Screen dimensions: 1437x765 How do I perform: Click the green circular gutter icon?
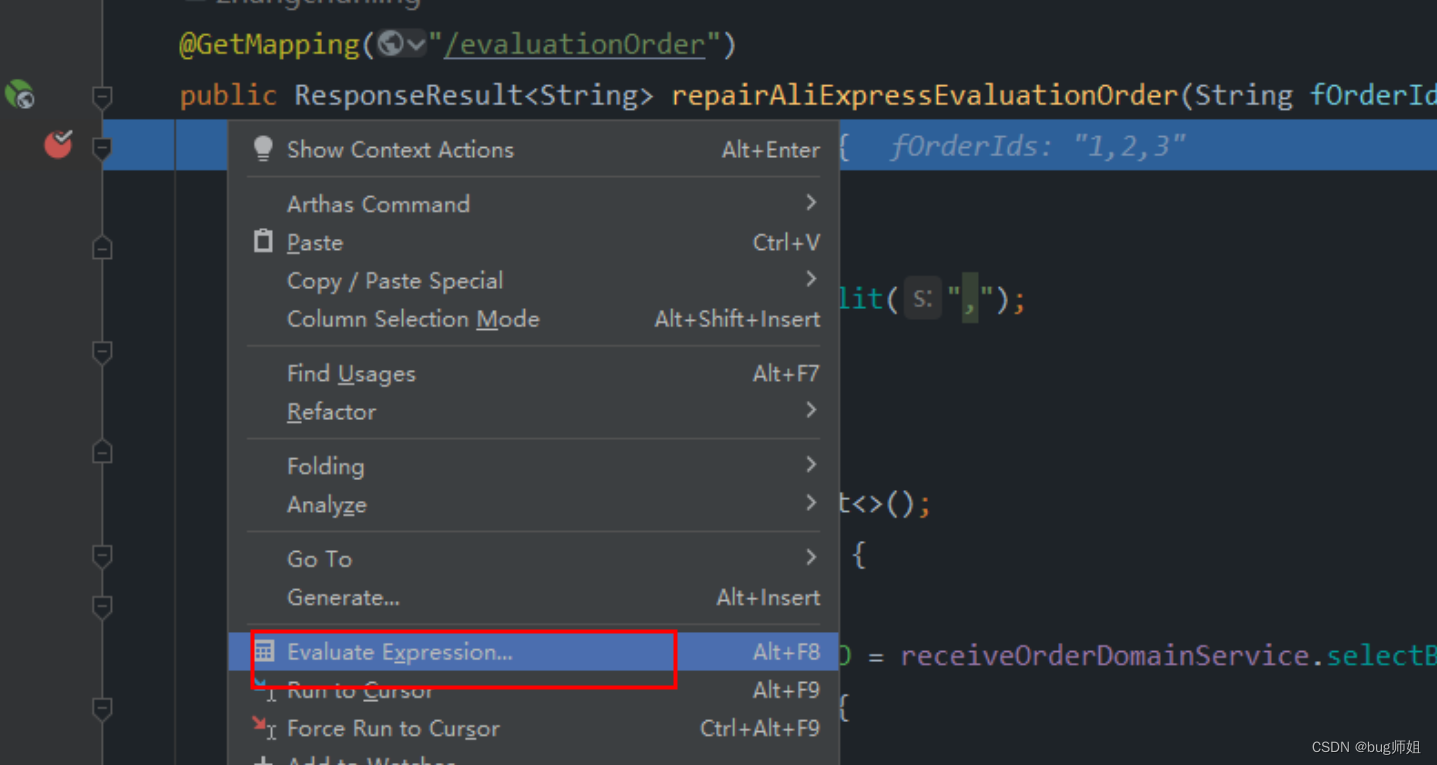pos(20,93)
